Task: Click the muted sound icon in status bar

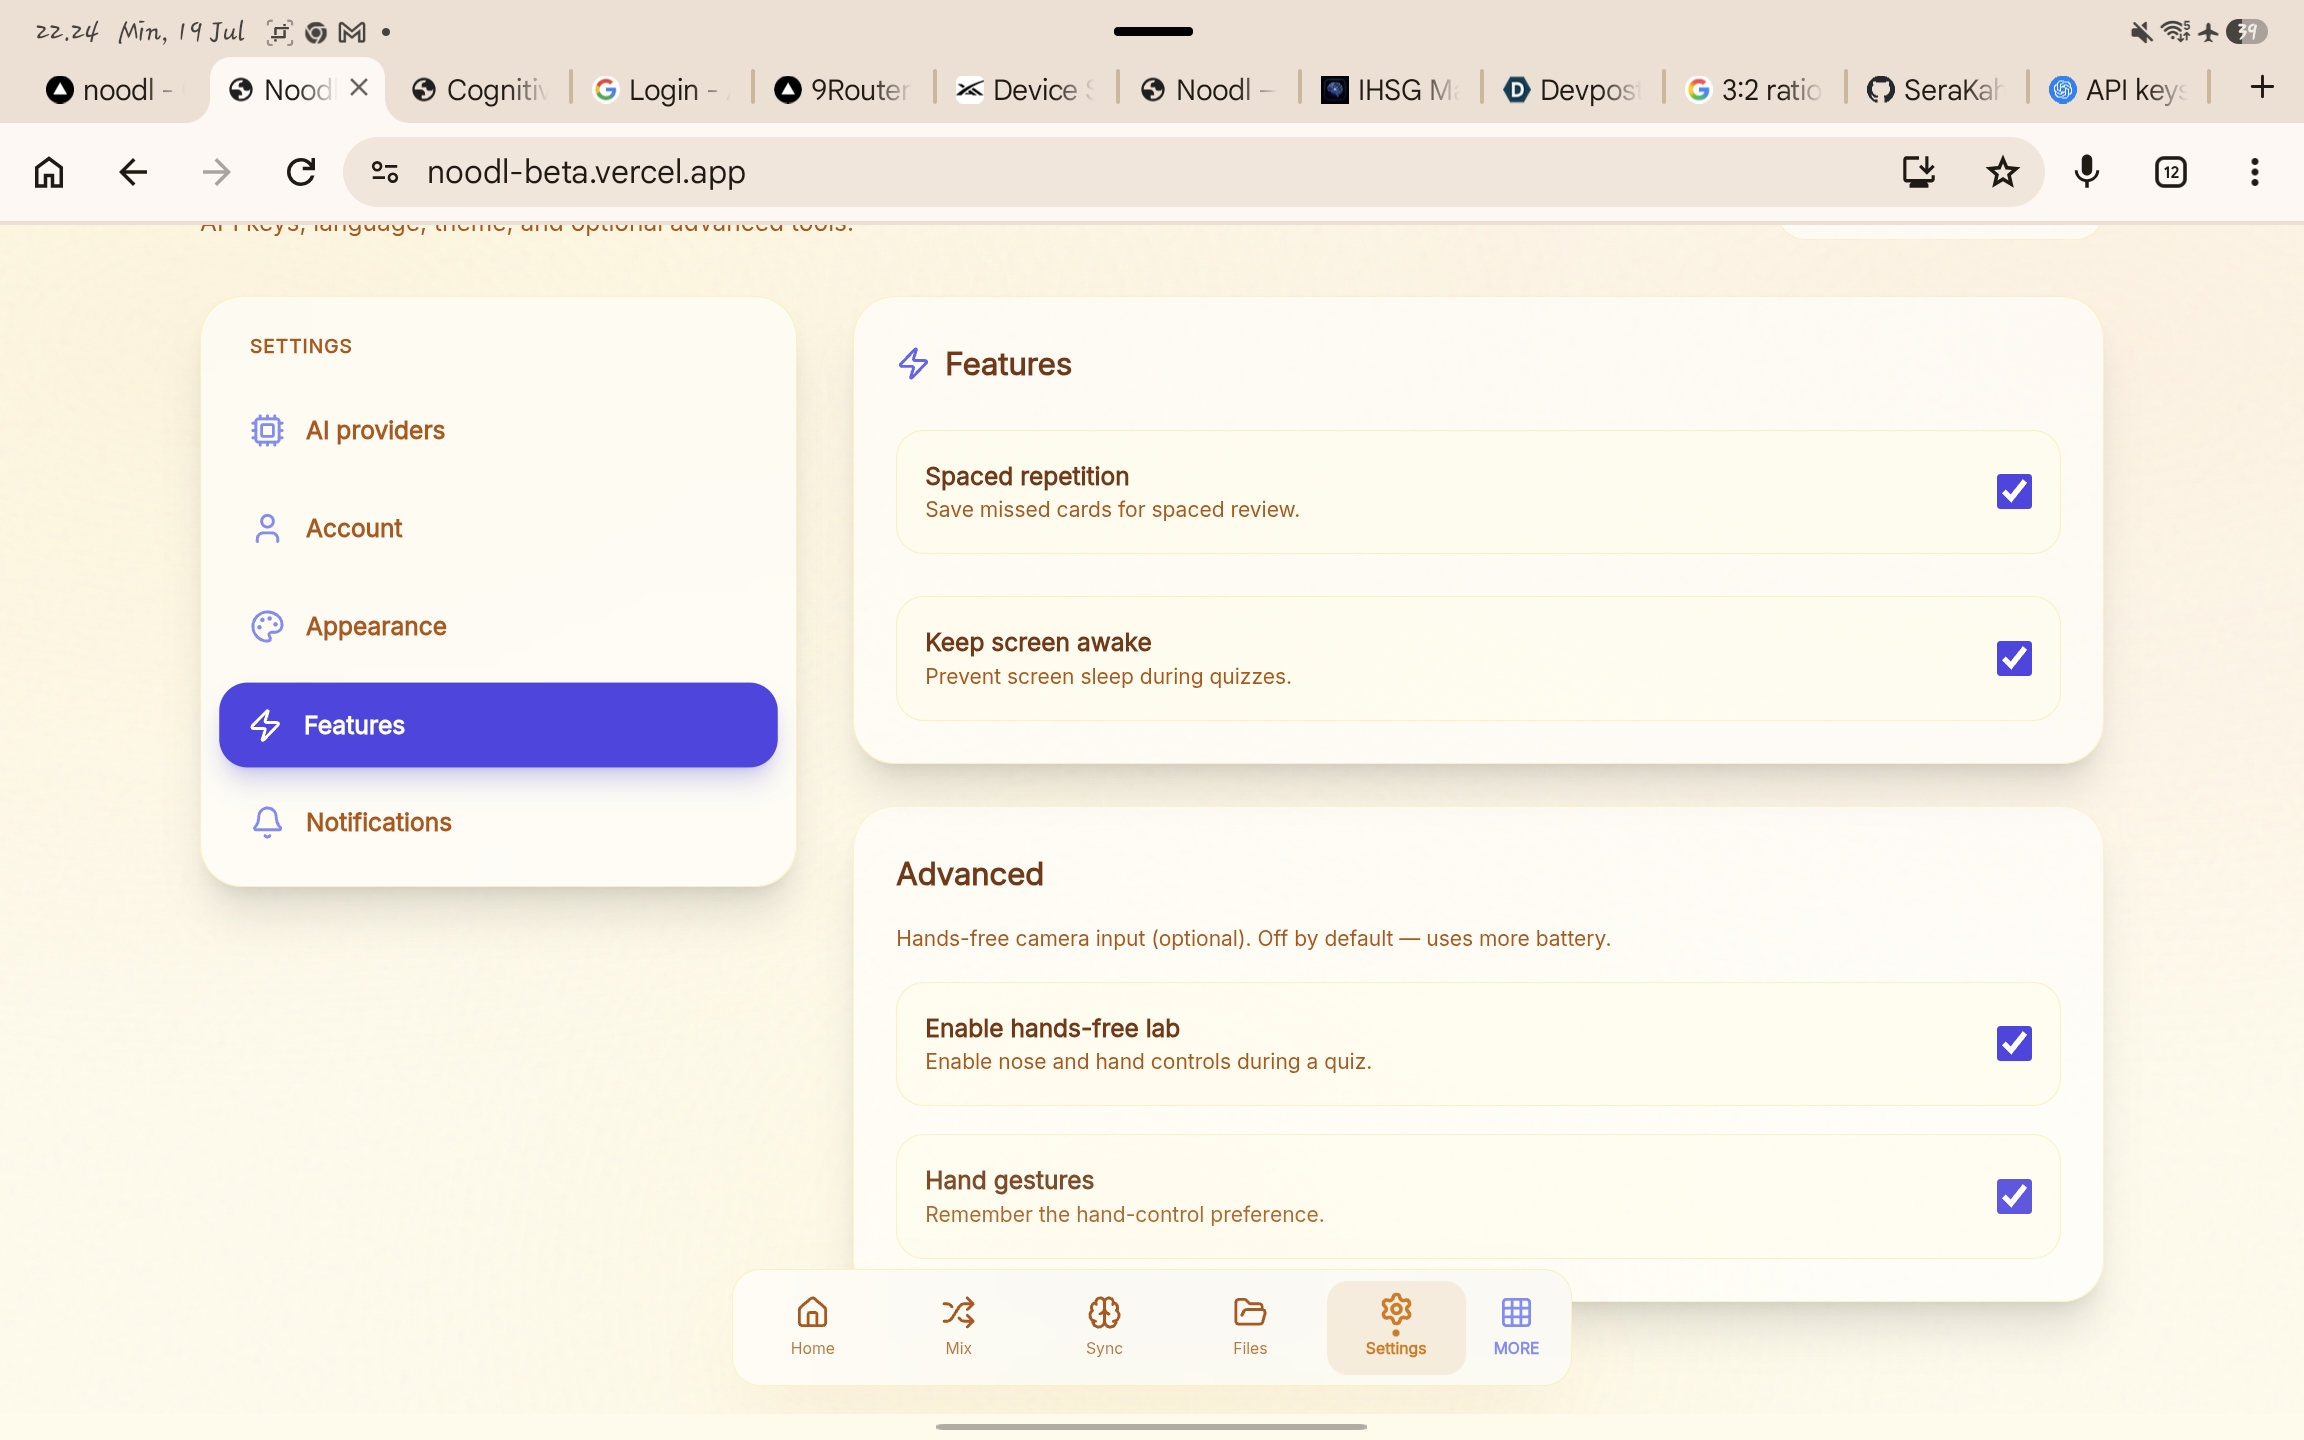Action: pyautogui.click(x=2141, y=32)
